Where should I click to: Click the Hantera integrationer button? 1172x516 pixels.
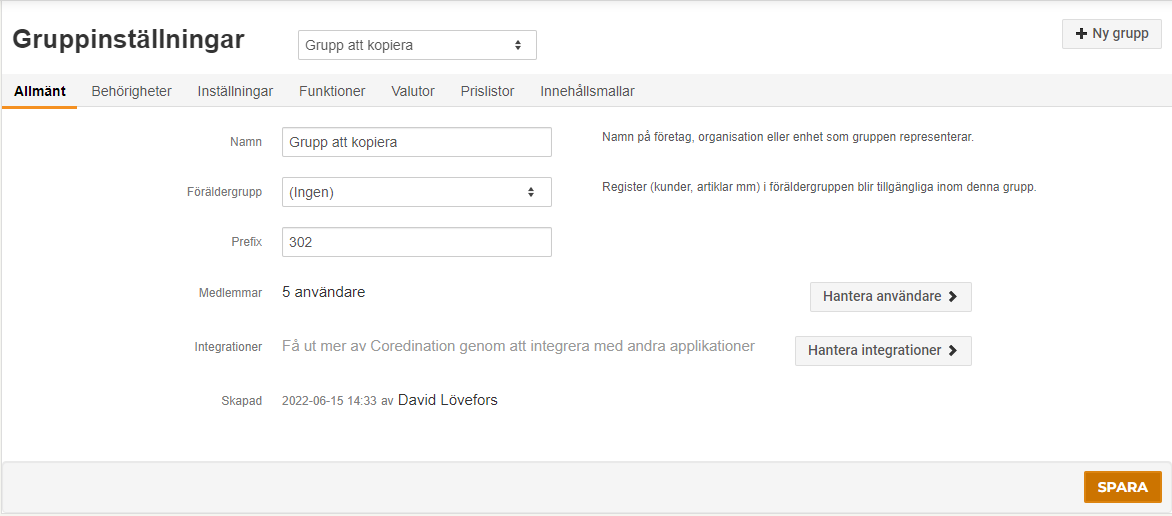pyautogui.click(x=883, y=351)
